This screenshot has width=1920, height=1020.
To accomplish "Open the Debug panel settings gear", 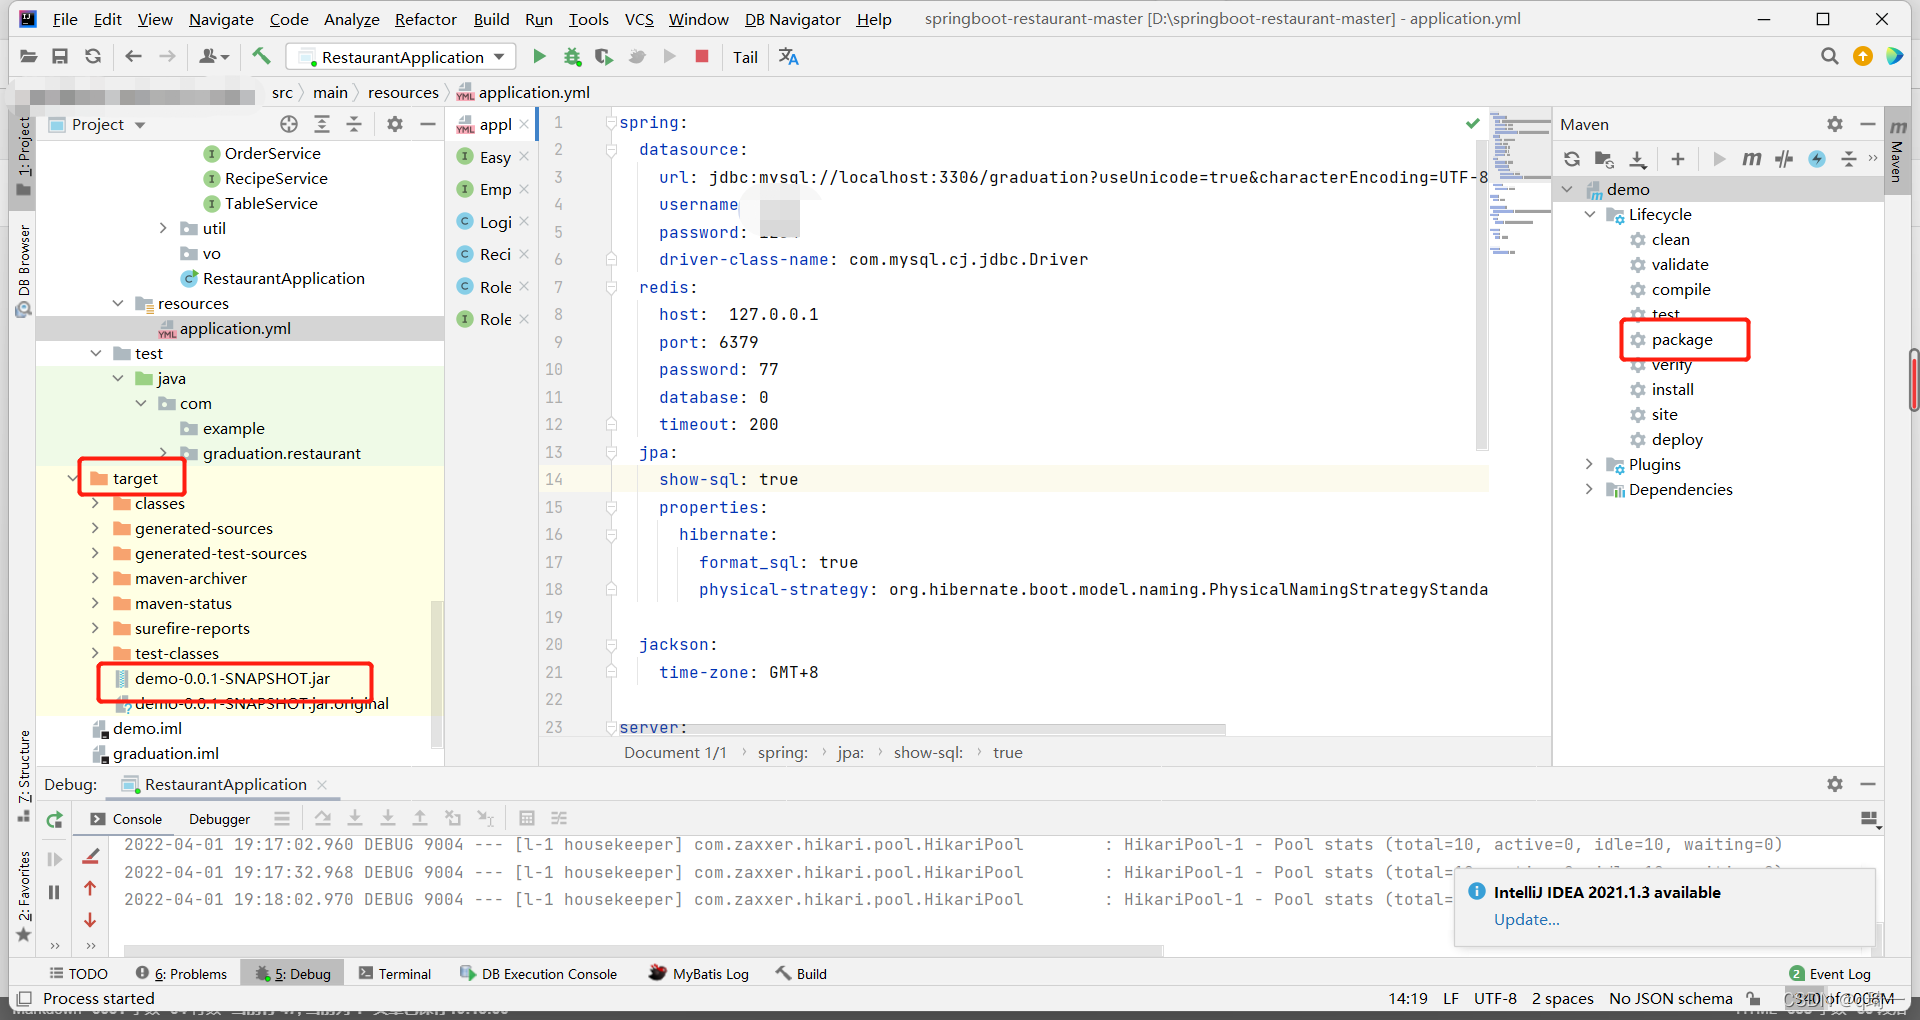I will tap(1834, 784).
